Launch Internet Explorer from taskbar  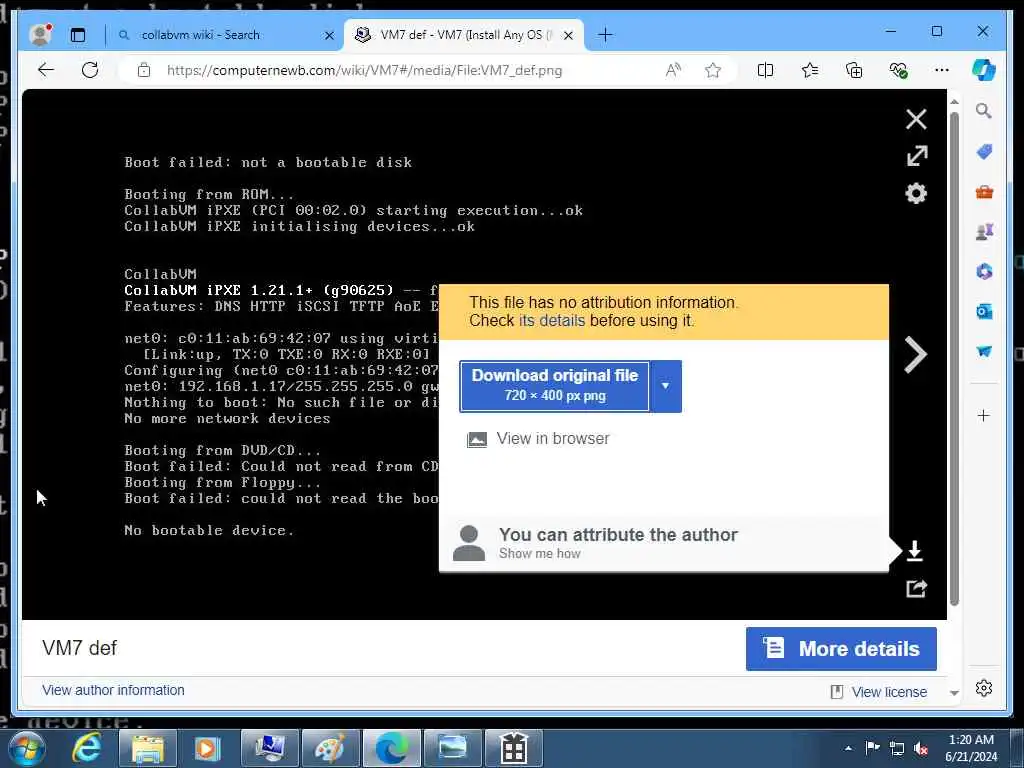coord(86,748)
